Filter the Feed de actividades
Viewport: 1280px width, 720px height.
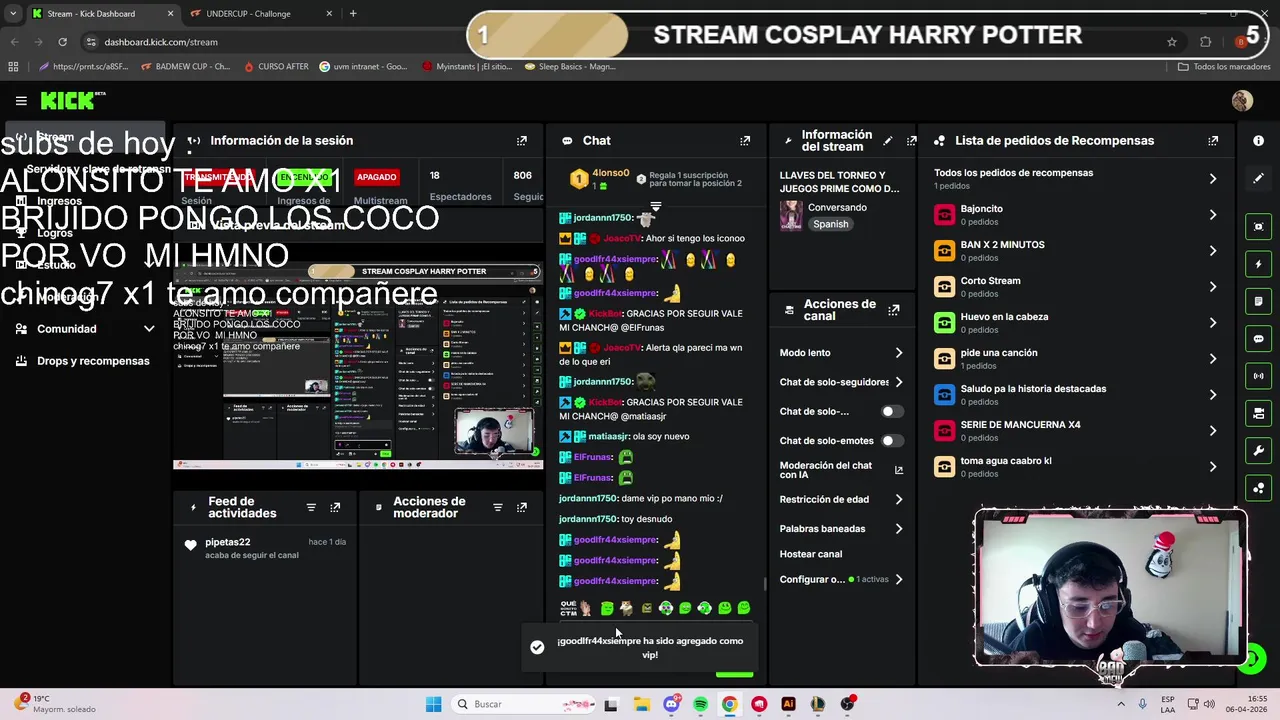click(x=311, y=508)
